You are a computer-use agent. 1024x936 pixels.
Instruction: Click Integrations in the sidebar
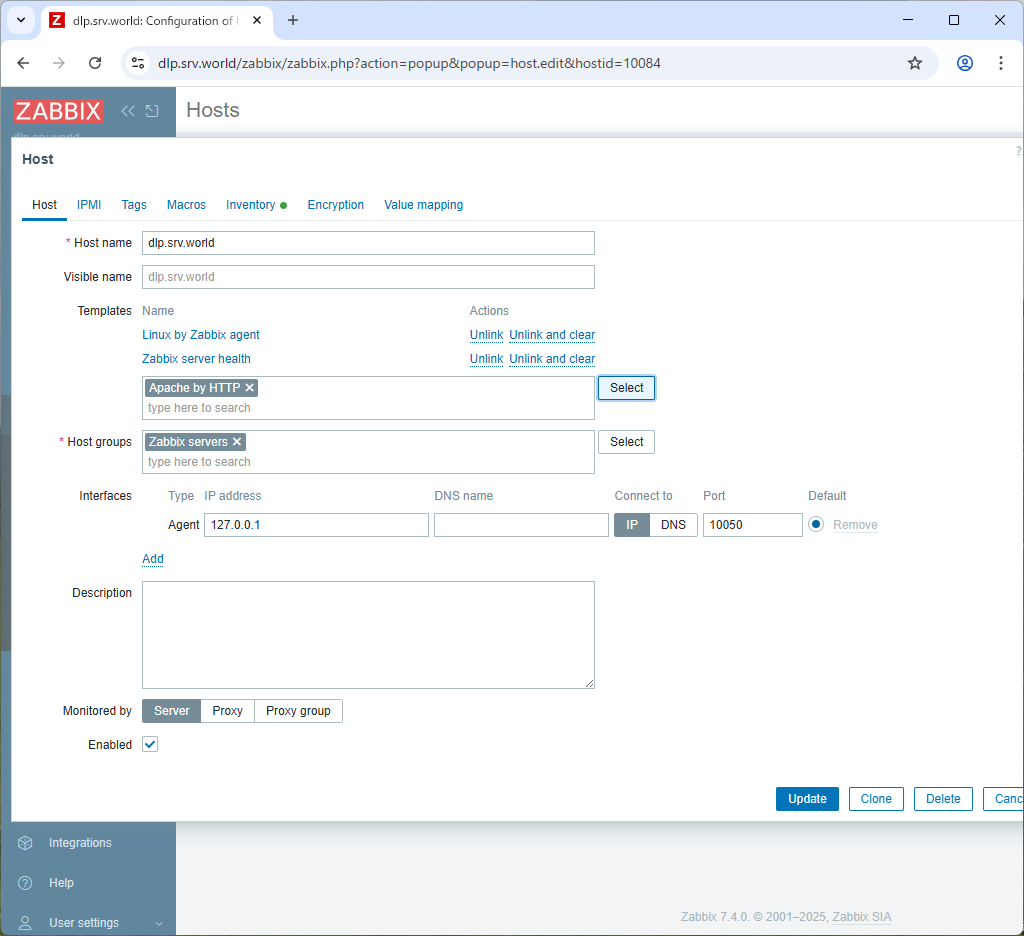[x=80, y=843]
